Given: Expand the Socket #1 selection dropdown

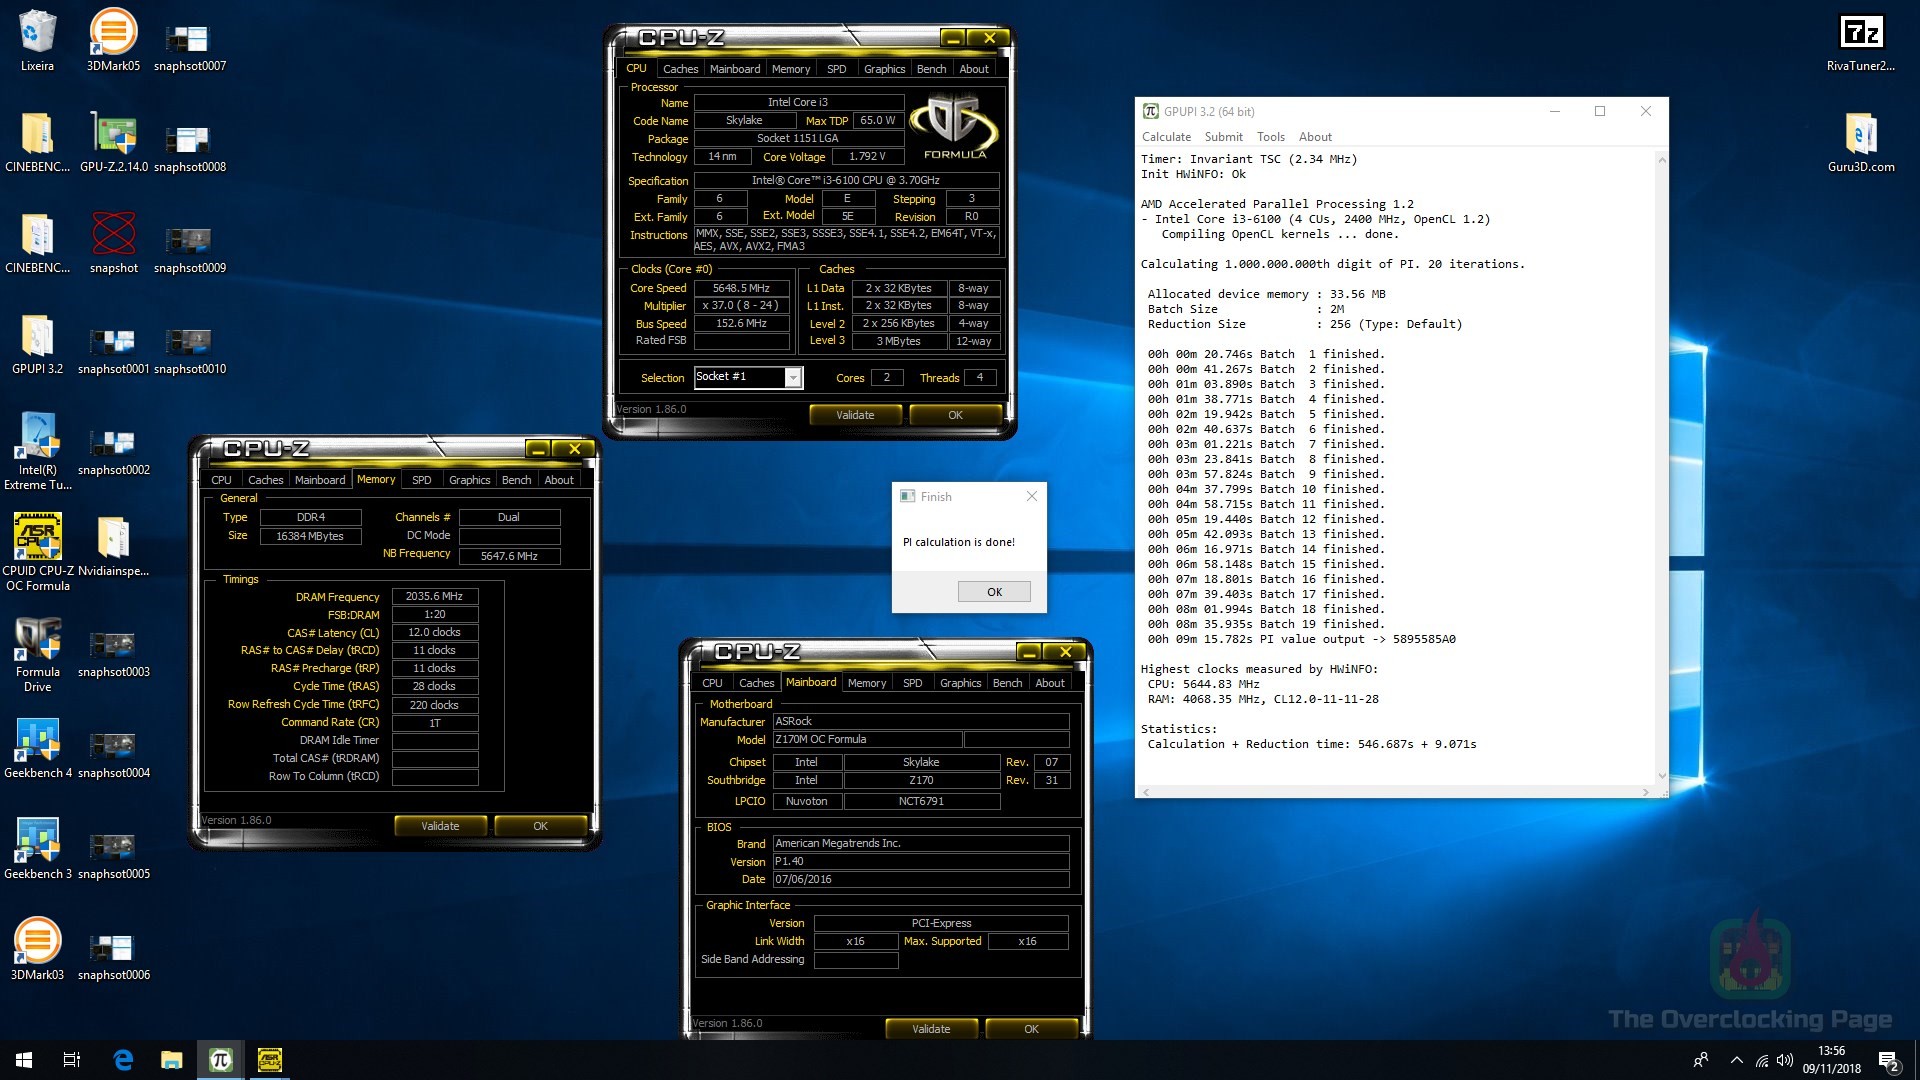Looking at the screenshot, I should click(x=793, y=377).
